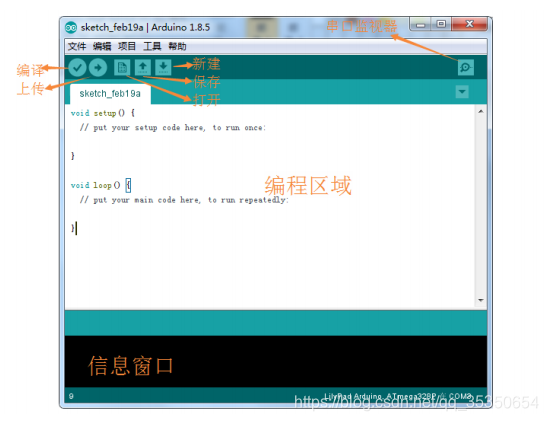
Task: Click the line number 9 in status bar
Action: tap(71, 396)
